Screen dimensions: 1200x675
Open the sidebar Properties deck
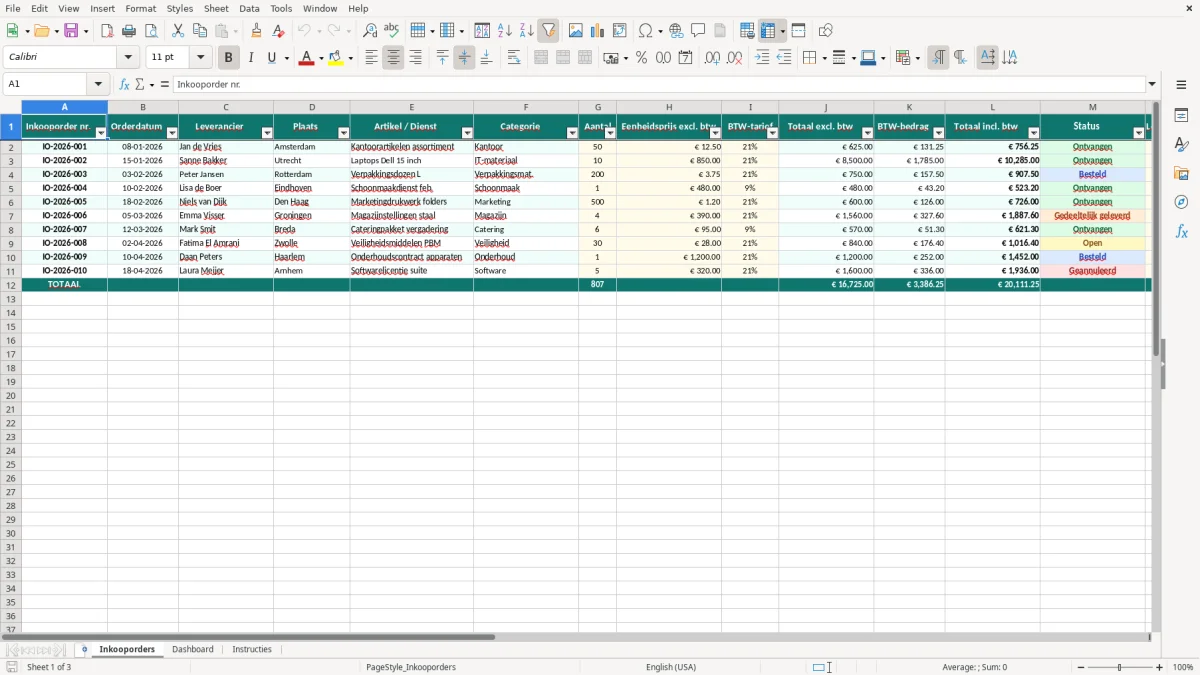[1181, 115]
